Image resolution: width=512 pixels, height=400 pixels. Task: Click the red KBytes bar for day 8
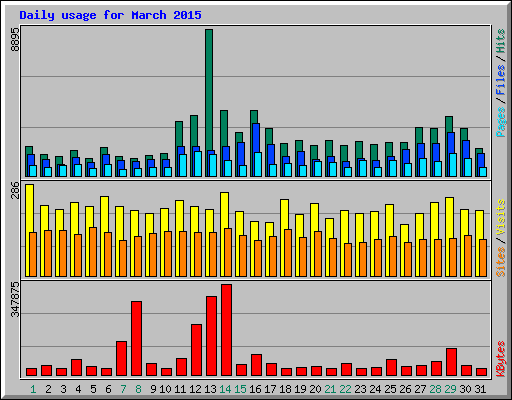click(x=136, y=339)
